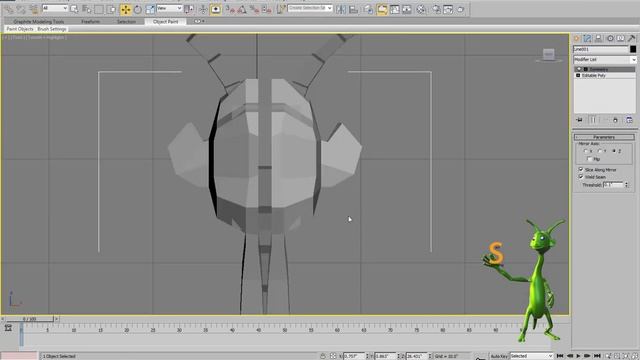
Task: Select the Rotate tool in toolbar
Action: click(138, 9)
